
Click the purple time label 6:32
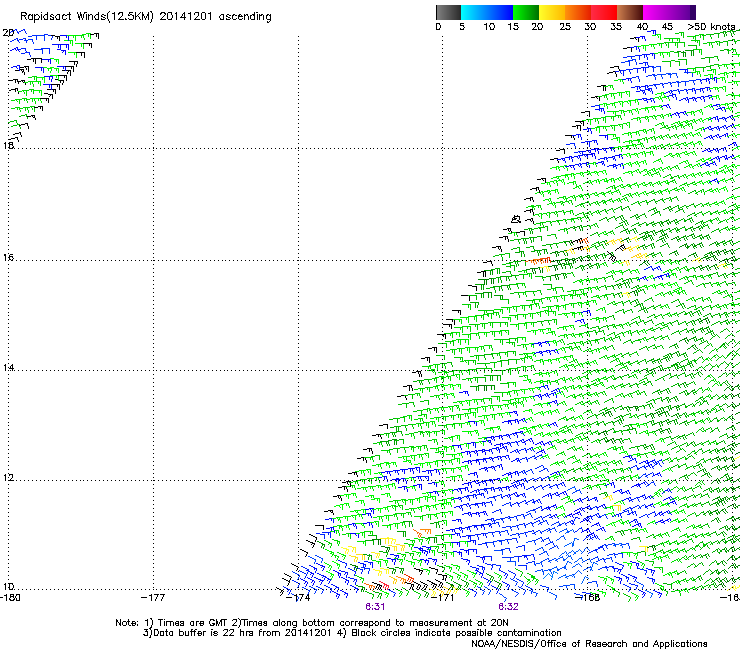point(508,607)
